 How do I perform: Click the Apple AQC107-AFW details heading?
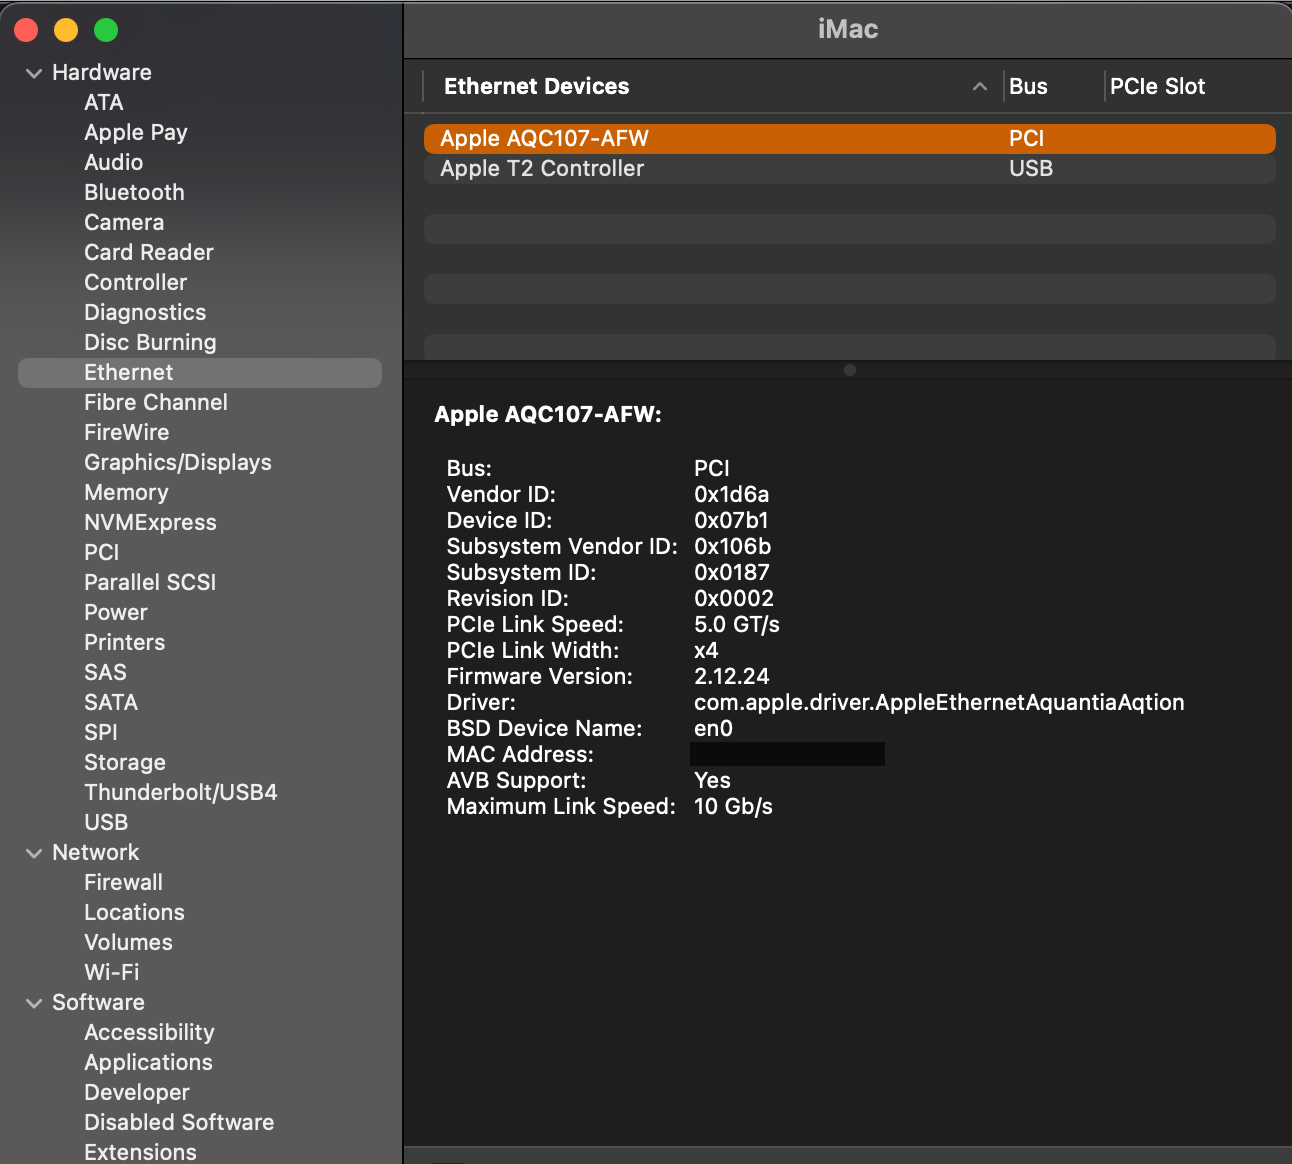[548, 415]
